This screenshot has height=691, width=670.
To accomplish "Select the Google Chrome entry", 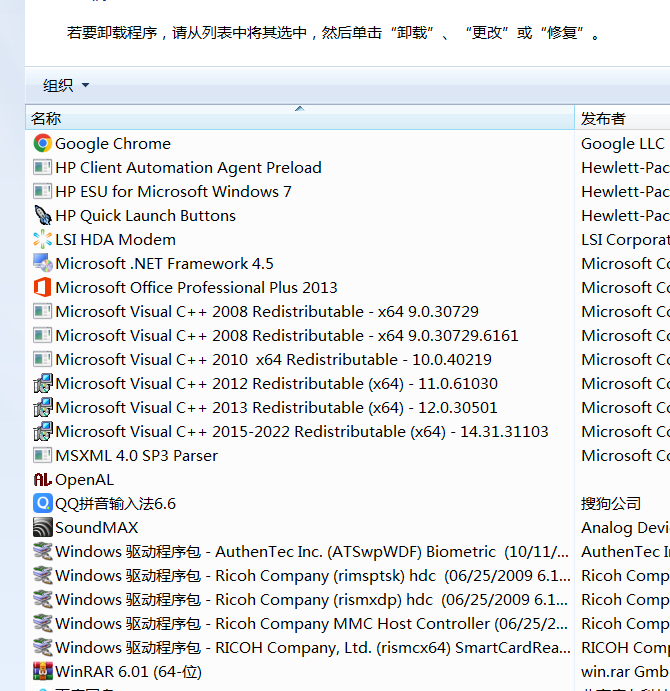I will (113, 144).
